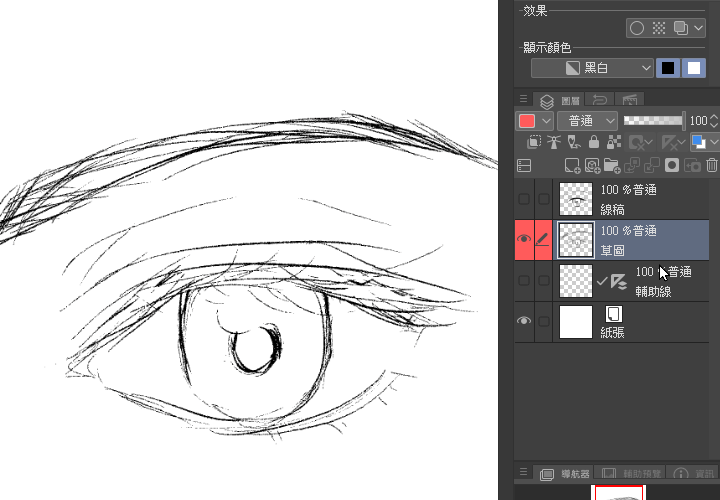Expand the 效果 options arrow

tap(698, 28)
